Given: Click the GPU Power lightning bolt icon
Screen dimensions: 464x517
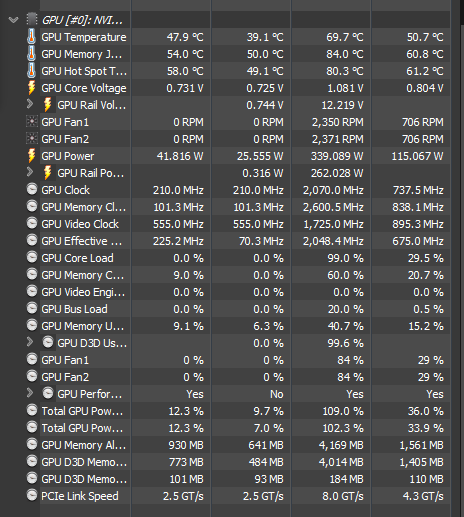Looking at the screenshot, I should pos(31,156).
